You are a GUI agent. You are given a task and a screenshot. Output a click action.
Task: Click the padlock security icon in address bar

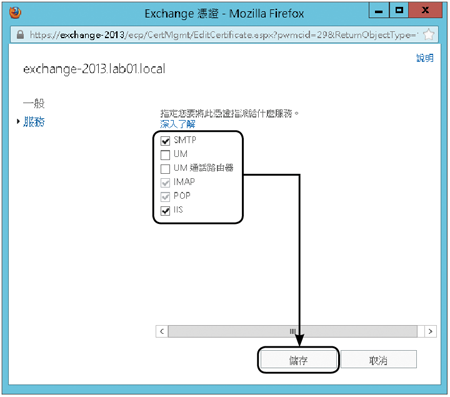tap(20, 35)
